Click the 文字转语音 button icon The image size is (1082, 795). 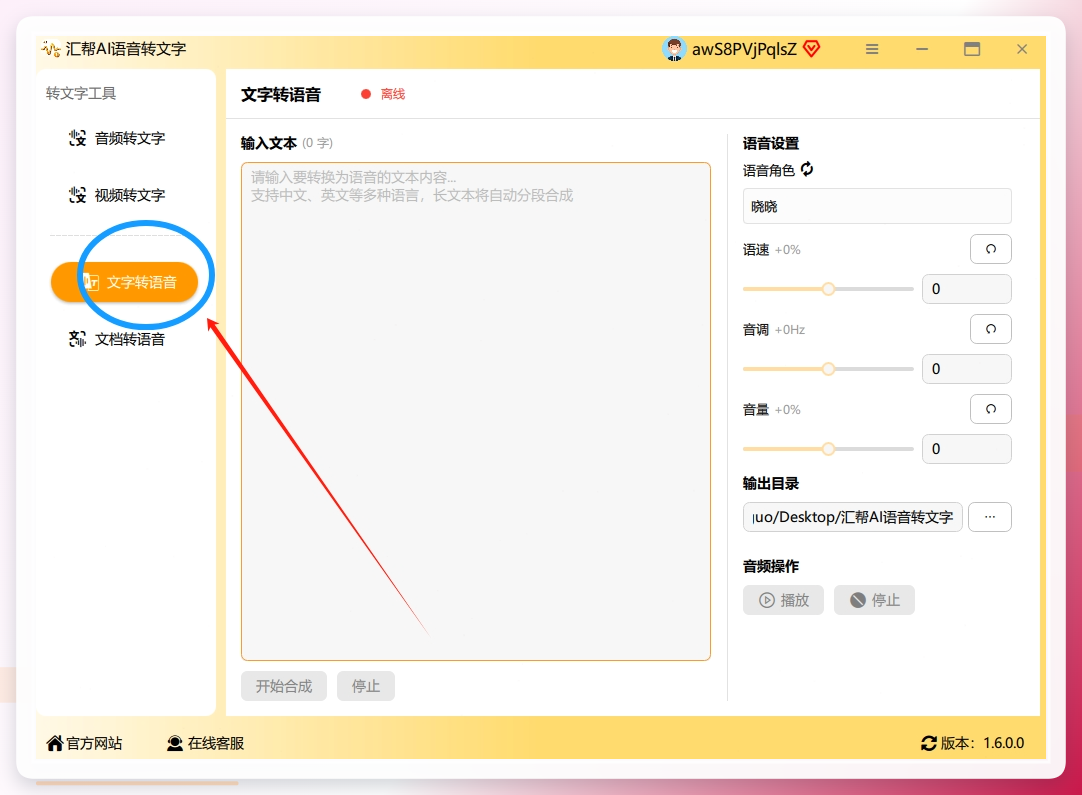click(90, 282)
